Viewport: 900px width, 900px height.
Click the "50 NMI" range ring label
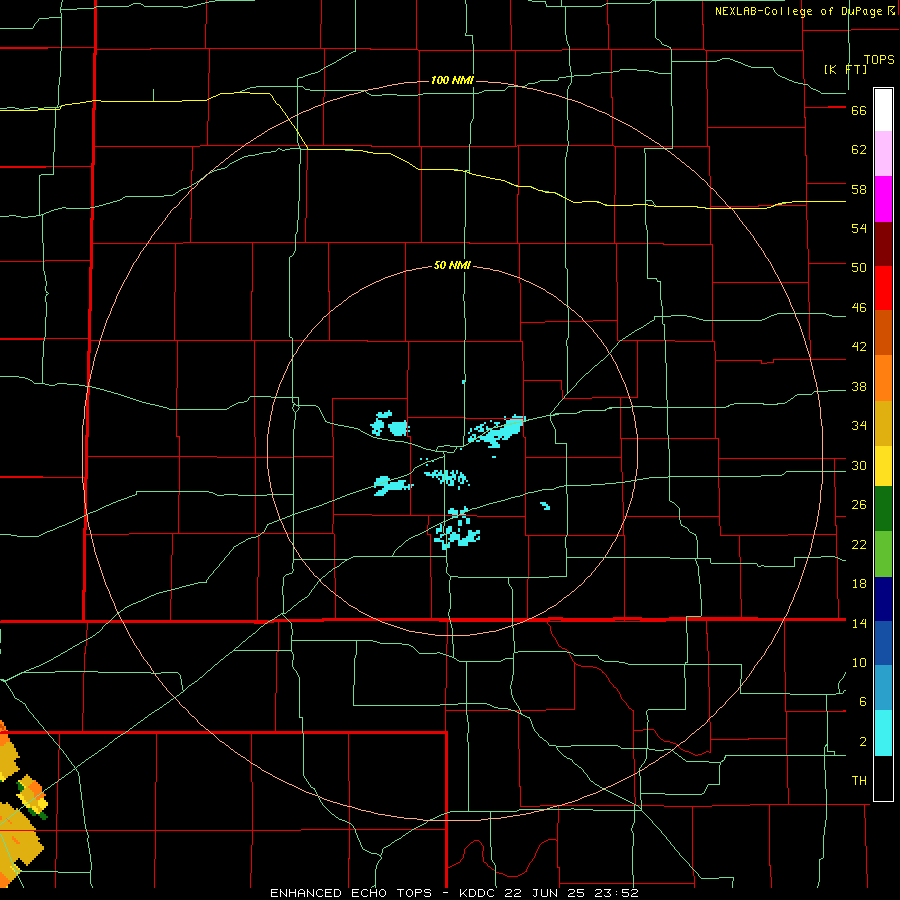tap(452, 265)
